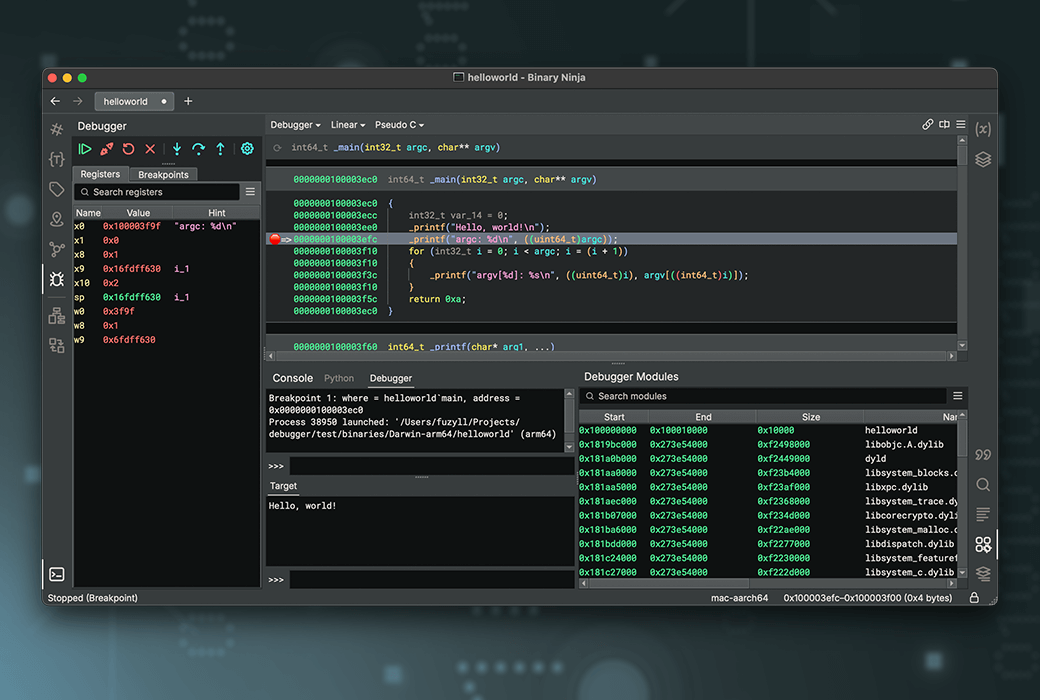Open the Pseudo C language dropdown
Viewport: 1040px width, 700px height.
399,125
